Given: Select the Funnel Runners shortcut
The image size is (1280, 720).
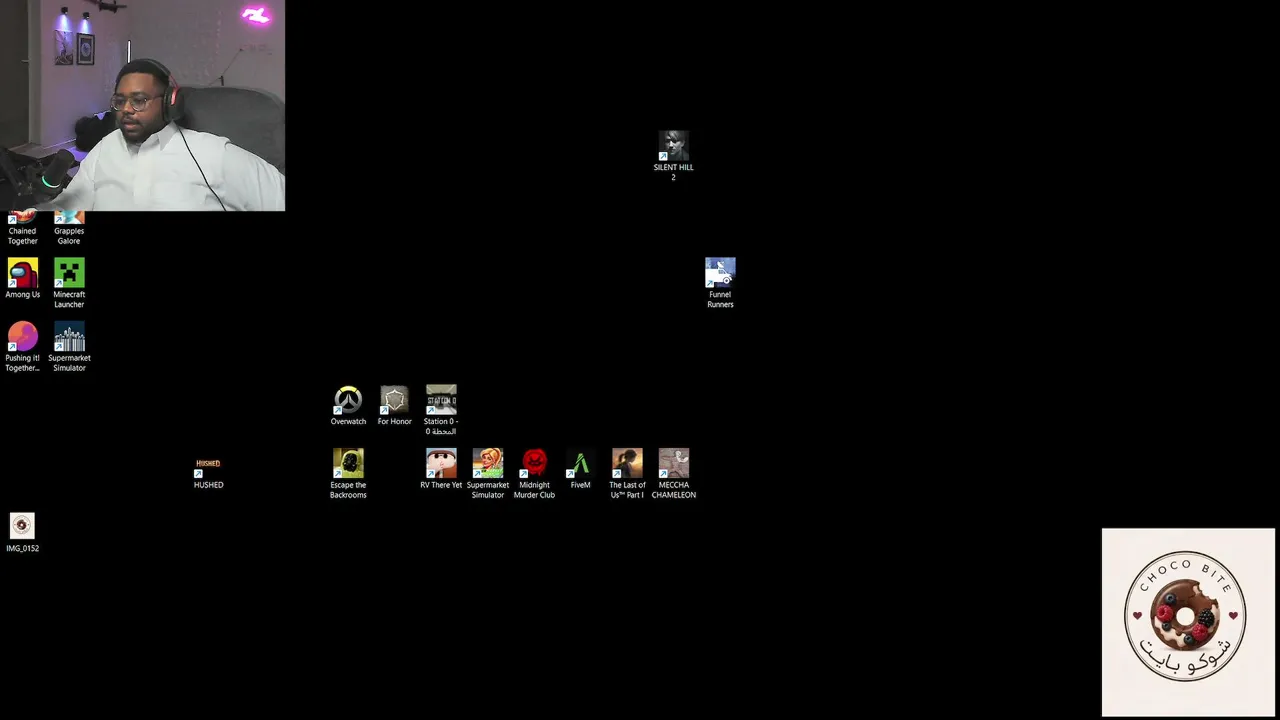Looking at the screenshot, I should (720, 283).
